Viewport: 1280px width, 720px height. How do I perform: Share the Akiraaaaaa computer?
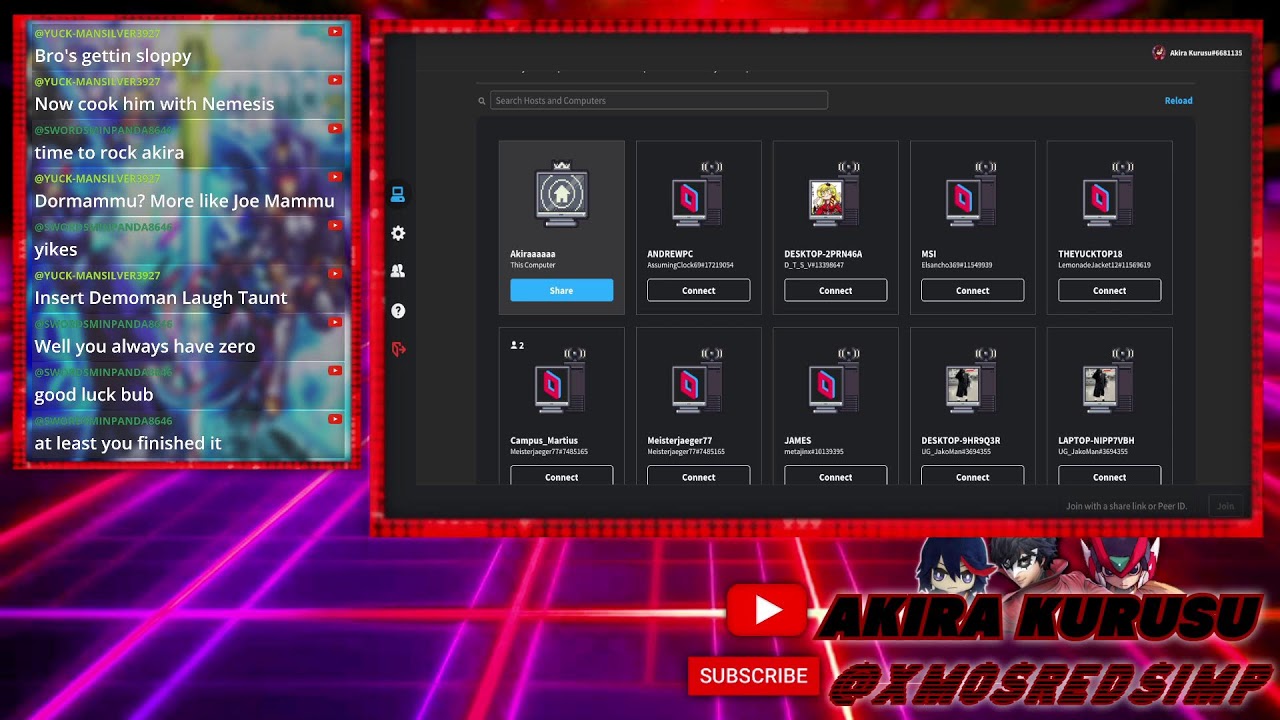click(562, 290)
